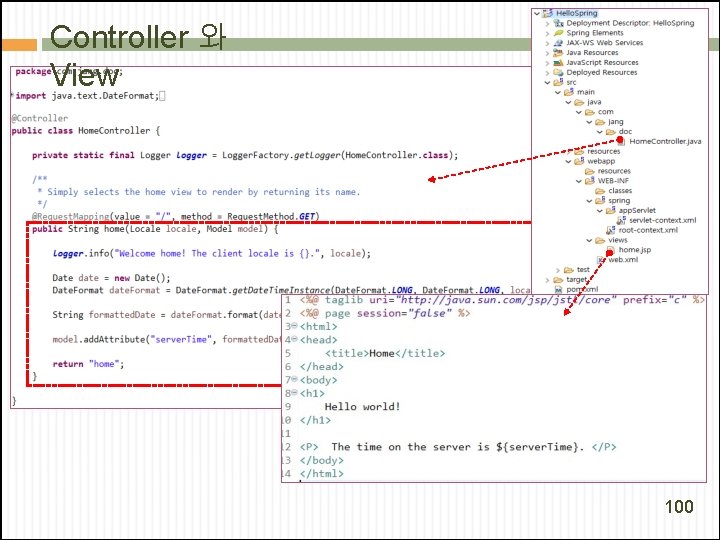Viewport: 720px width, 540px height.
Task: Expand the Java Resources node
Action: click(547, 53)
